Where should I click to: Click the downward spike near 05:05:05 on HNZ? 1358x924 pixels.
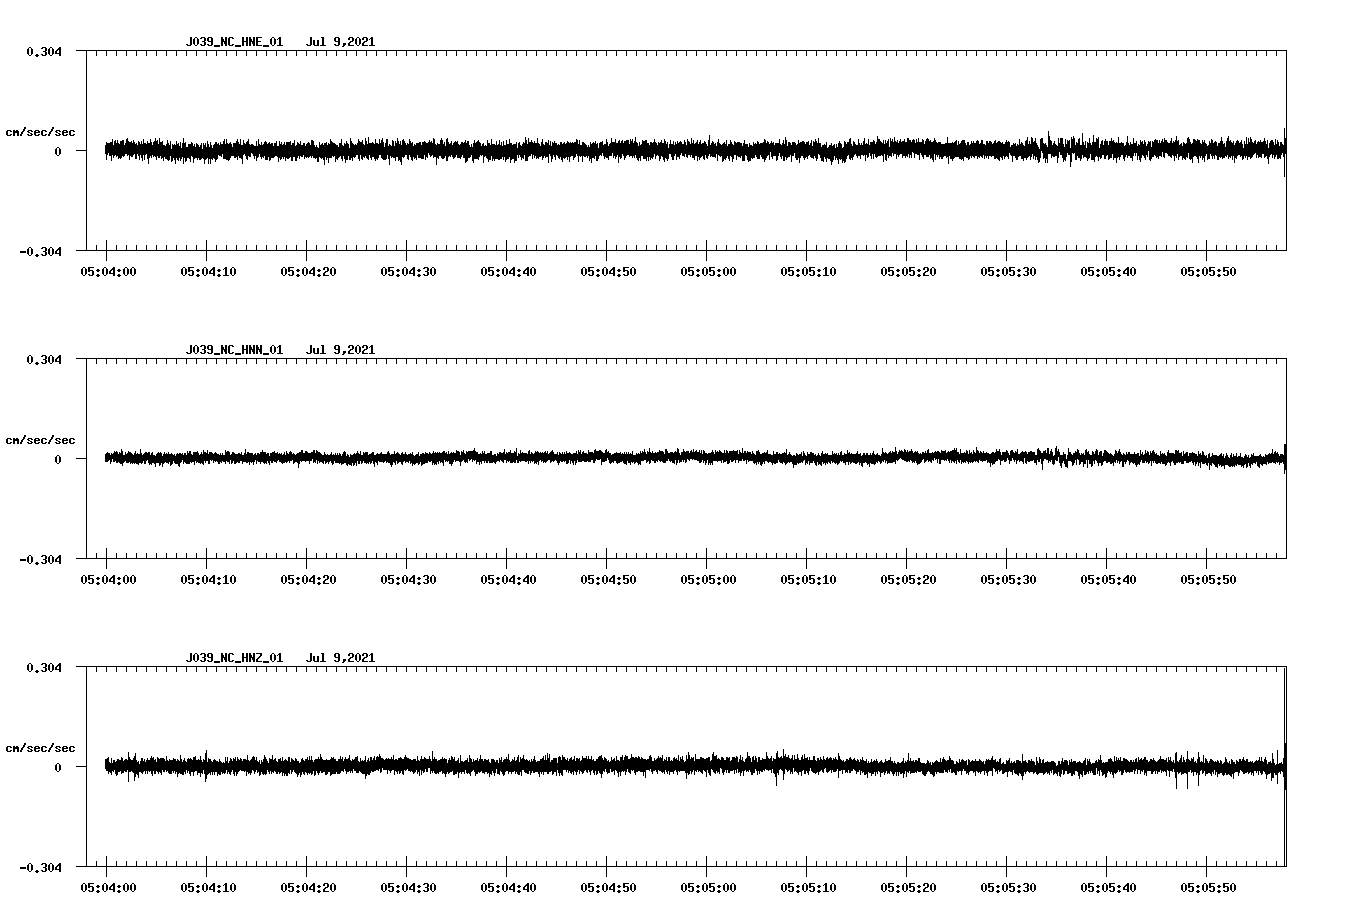[x=775, y=780]
